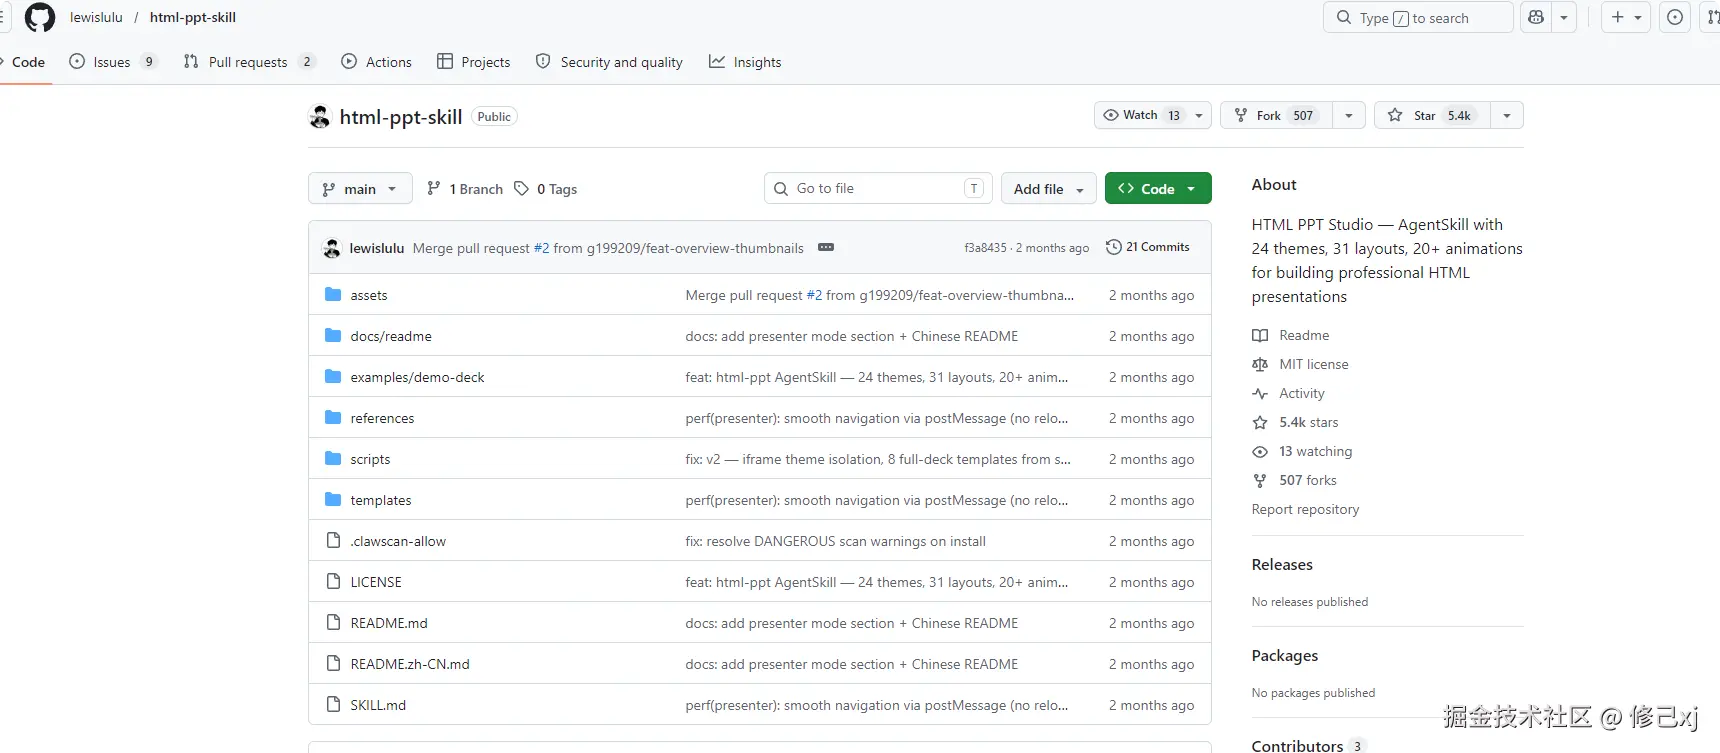1720x753 pixels.
Task: Click the Readme book icon in About
Action: pyautogui.click(x=1260, y=335)
